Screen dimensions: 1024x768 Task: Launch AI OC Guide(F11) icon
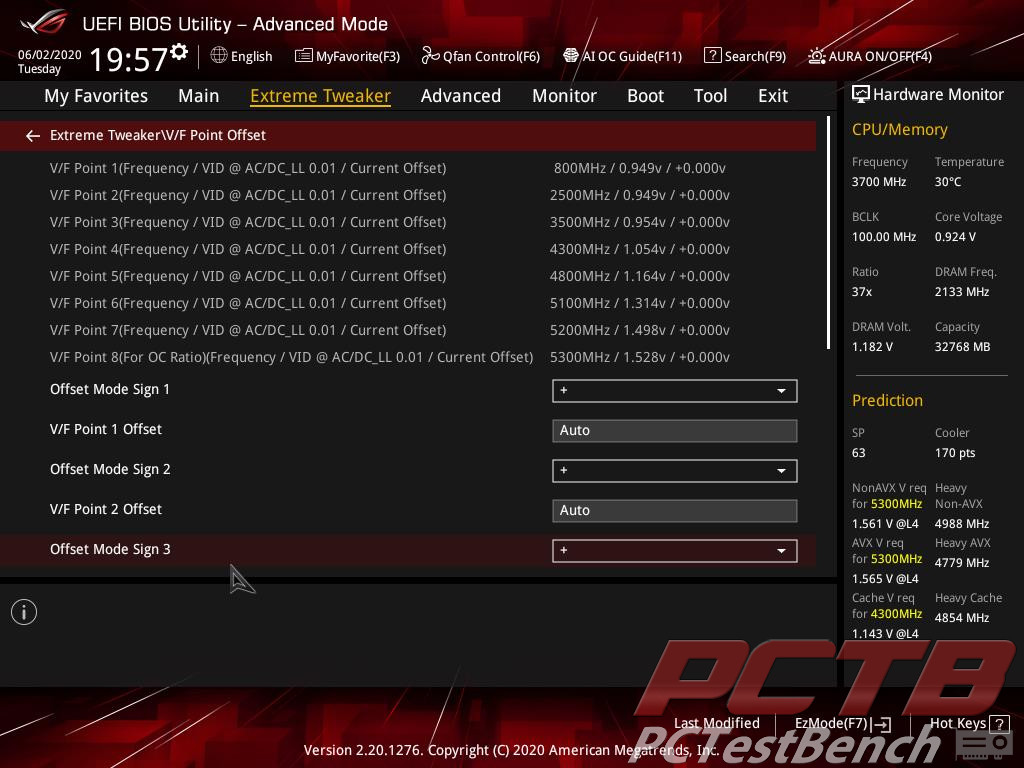tap(571, 56)
